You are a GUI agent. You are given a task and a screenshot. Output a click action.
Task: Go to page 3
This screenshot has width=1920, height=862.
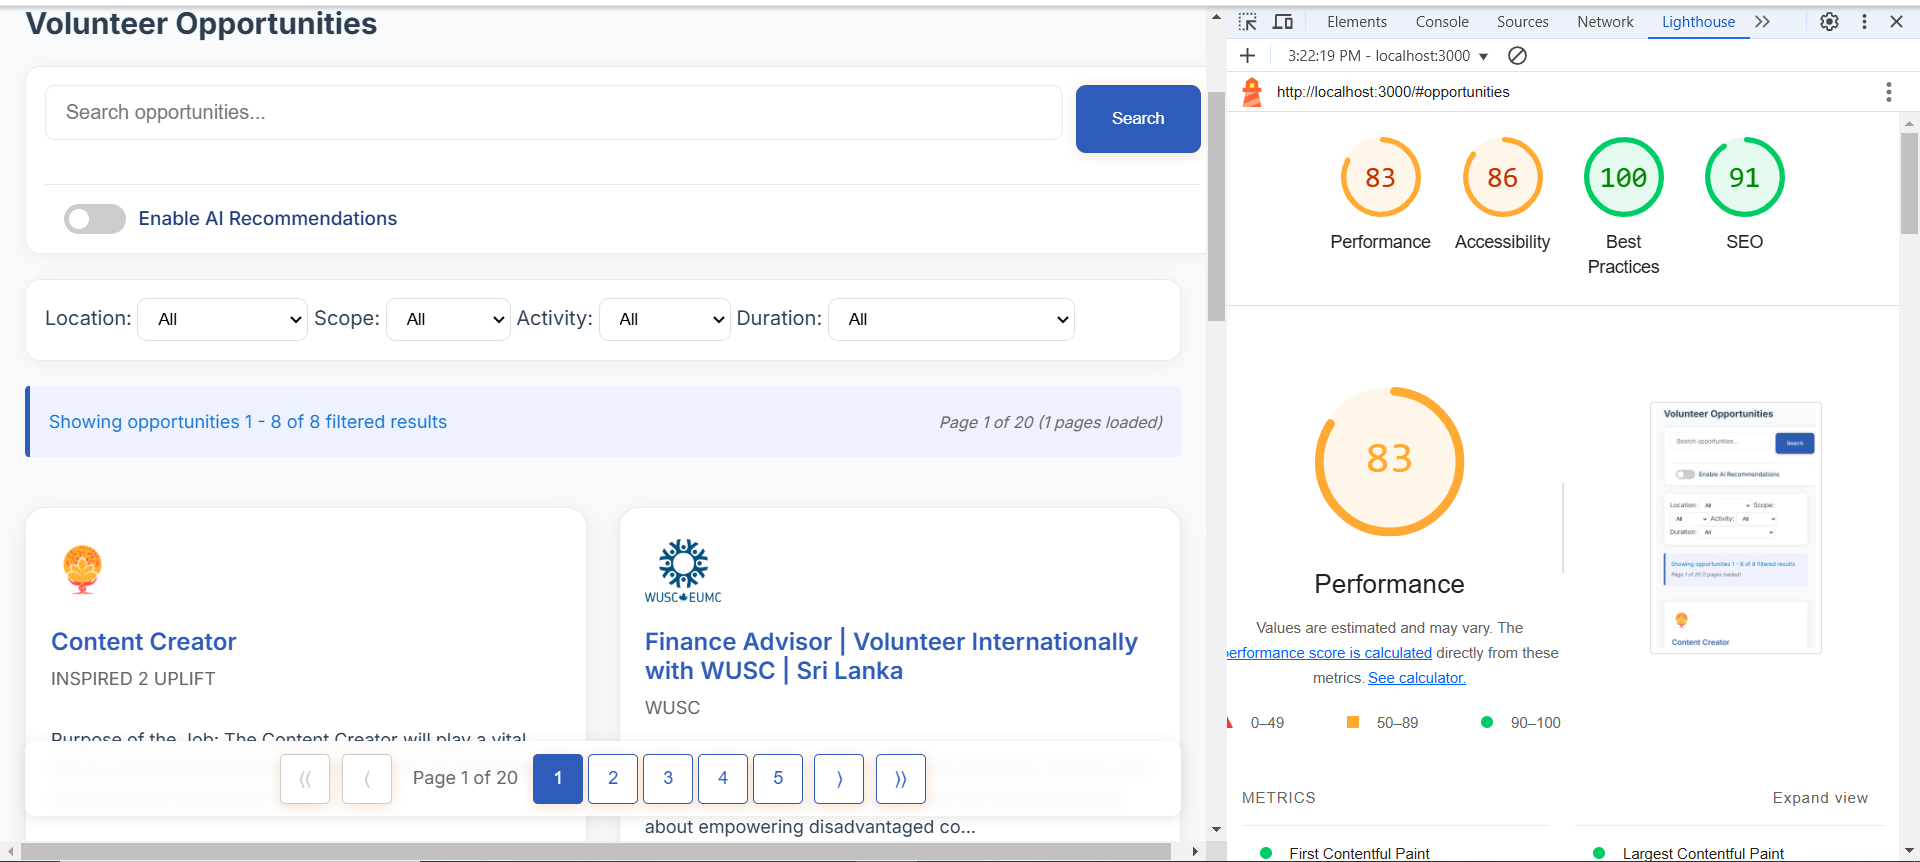[668, 779]
